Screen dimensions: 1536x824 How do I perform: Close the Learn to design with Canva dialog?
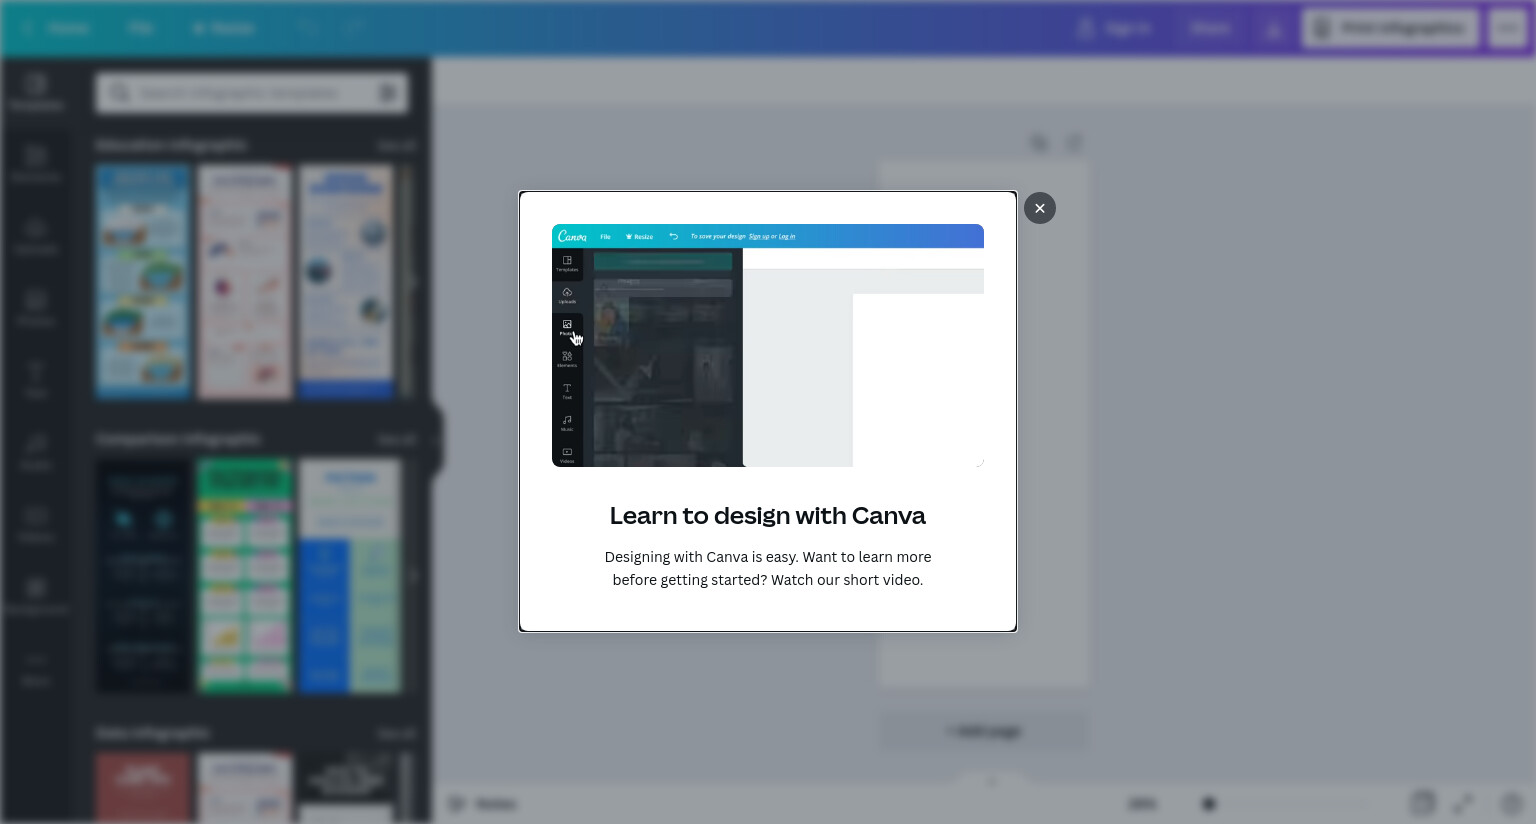1040,208
